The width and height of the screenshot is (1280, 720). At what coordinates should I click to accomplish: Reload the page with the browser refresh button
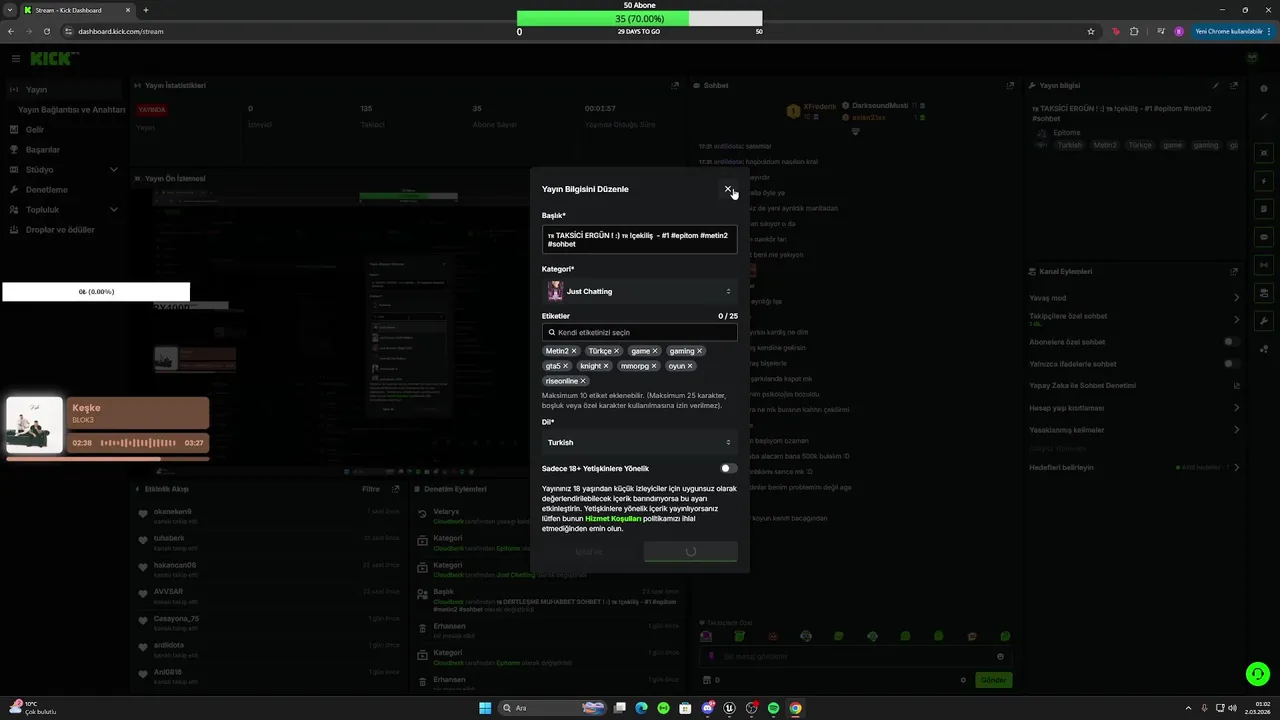[46, 31]
